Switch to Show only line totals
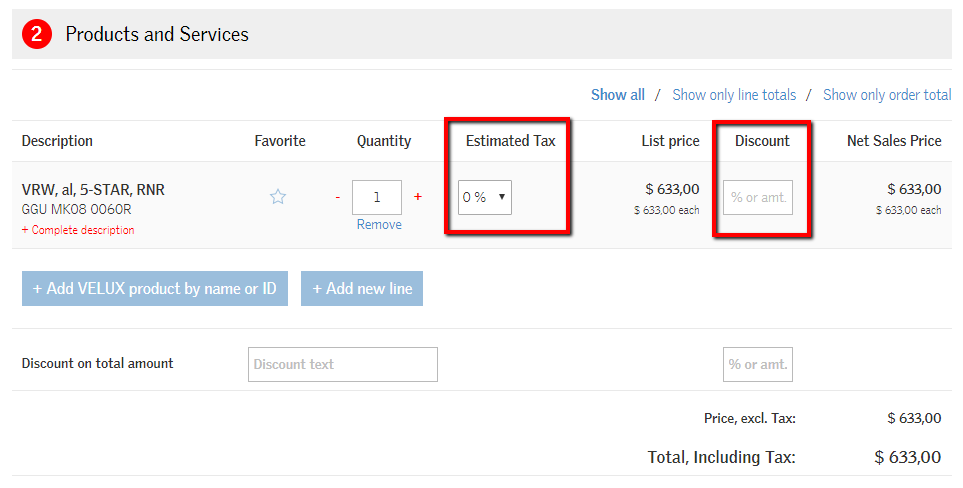Image resolution: width=963 pixels, height=488 pixels. 734,95
